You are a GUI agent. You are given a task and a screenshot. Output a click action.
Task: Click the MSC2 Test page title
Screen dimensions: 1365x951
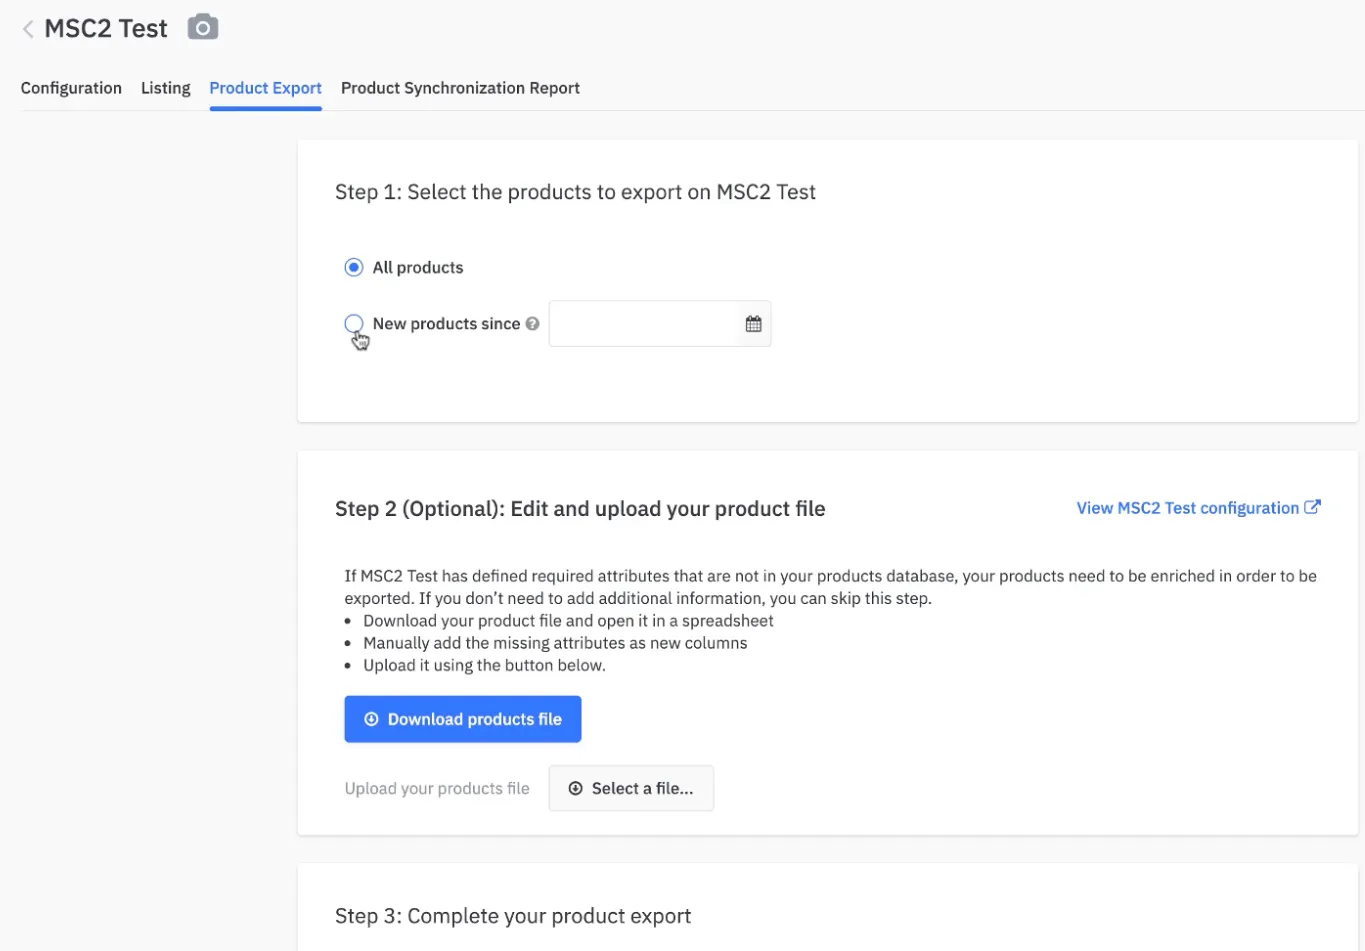click(x=106, y=29)
